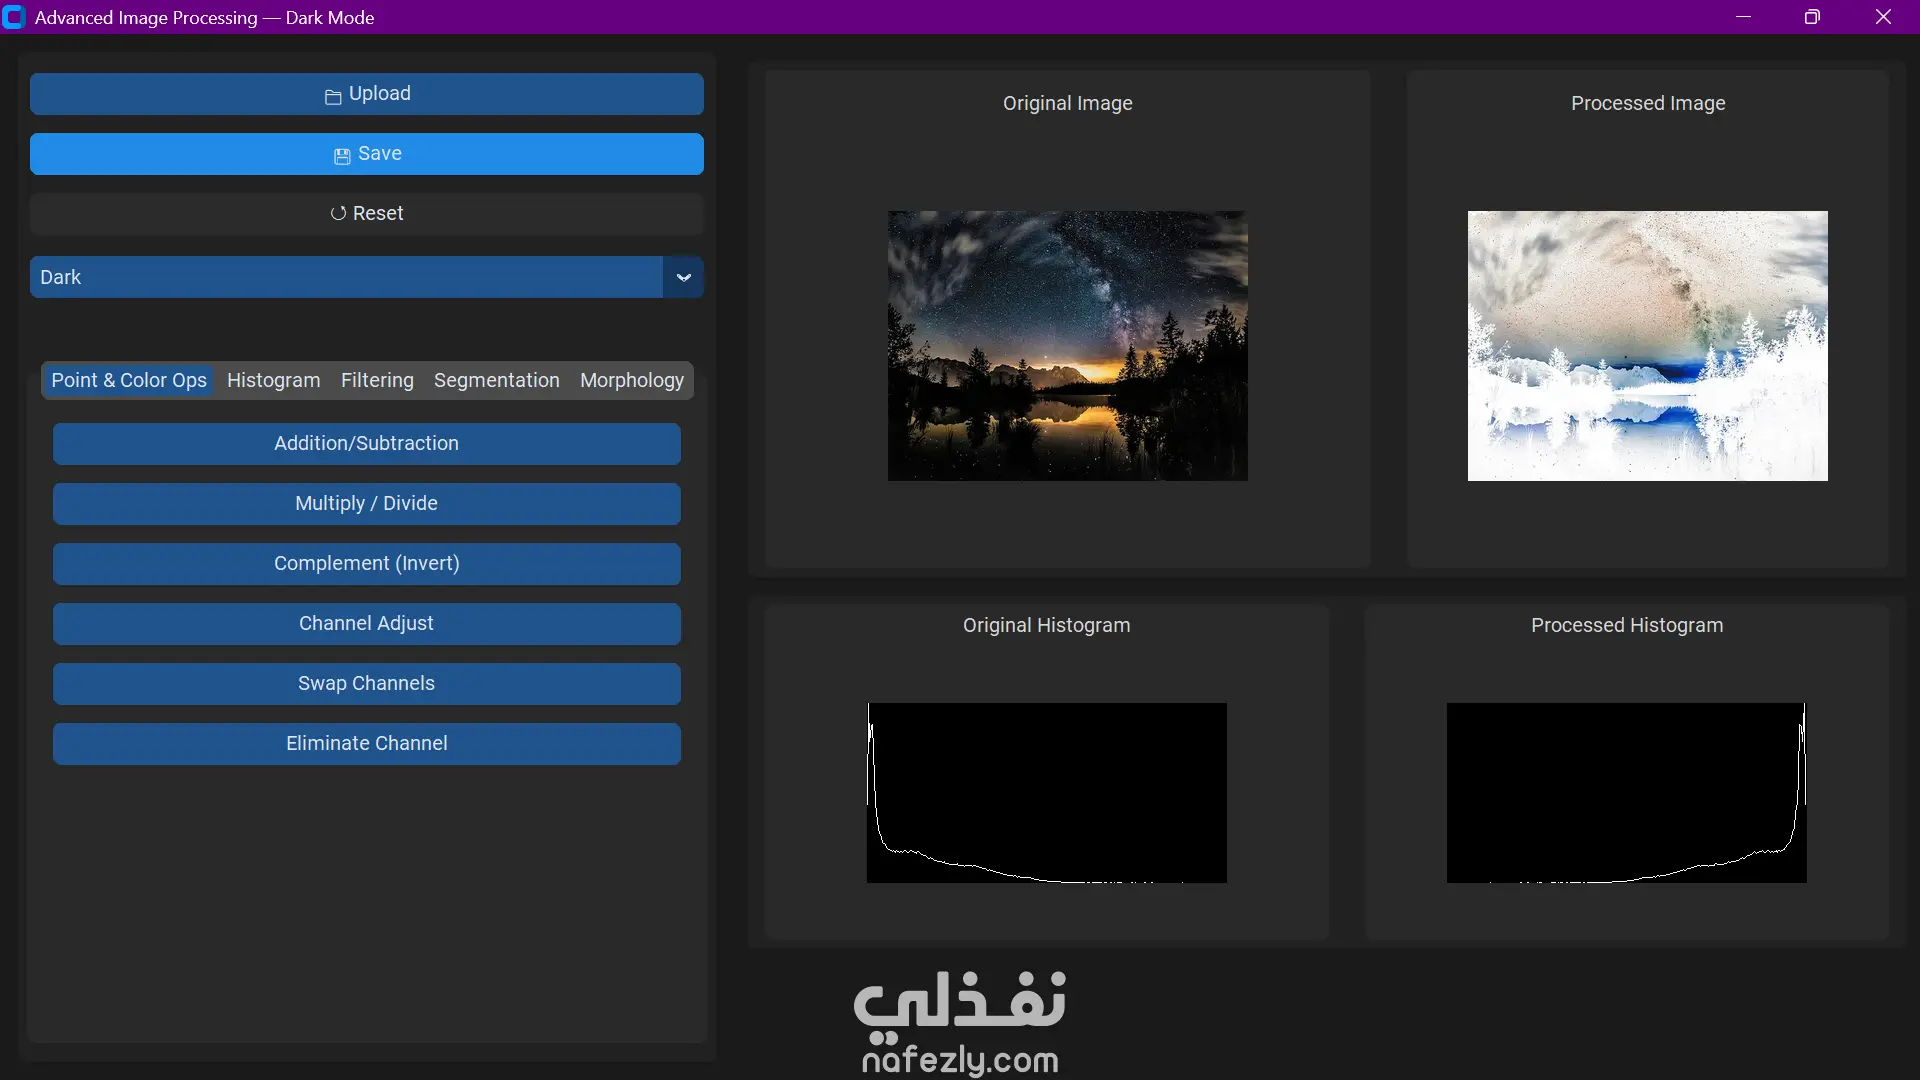1920x1080 pixels.
Task: Click the Swap Channels button
Action: click(x=366, y=684)
